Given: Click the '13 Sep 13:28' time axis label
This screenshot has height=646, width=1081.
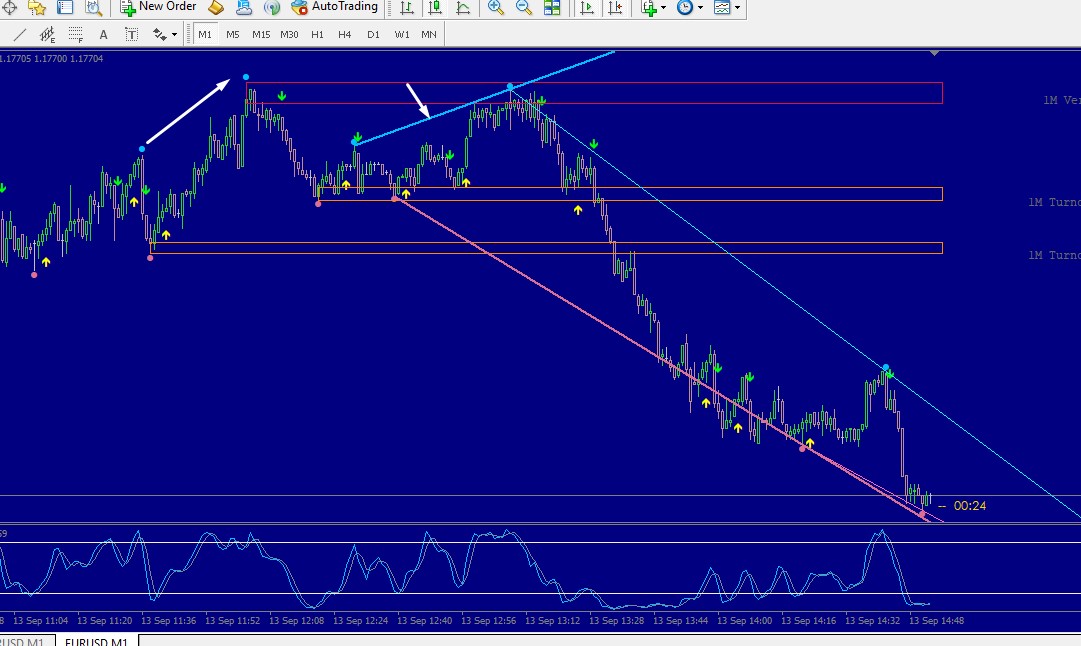Looking at the screenshot, I should coord(616,620).
